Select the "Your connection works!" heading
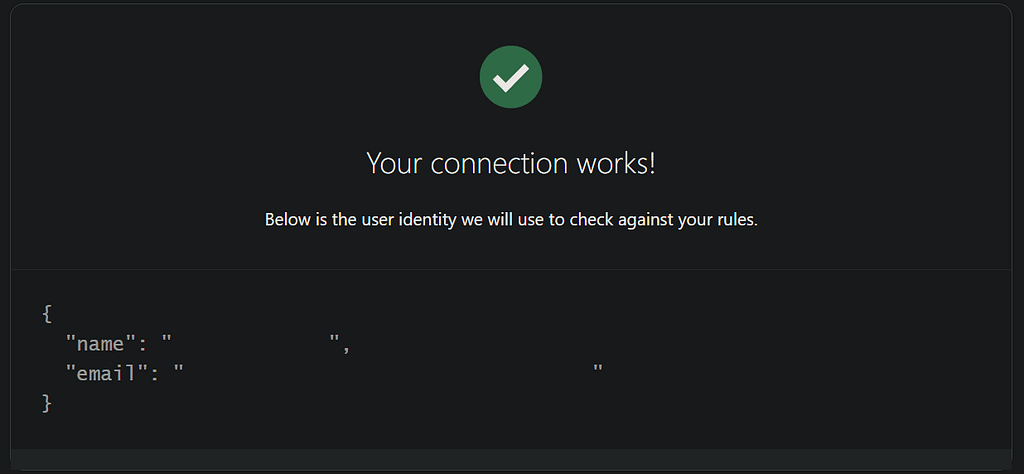1024x474 pixels. click(x=511, y=163)
